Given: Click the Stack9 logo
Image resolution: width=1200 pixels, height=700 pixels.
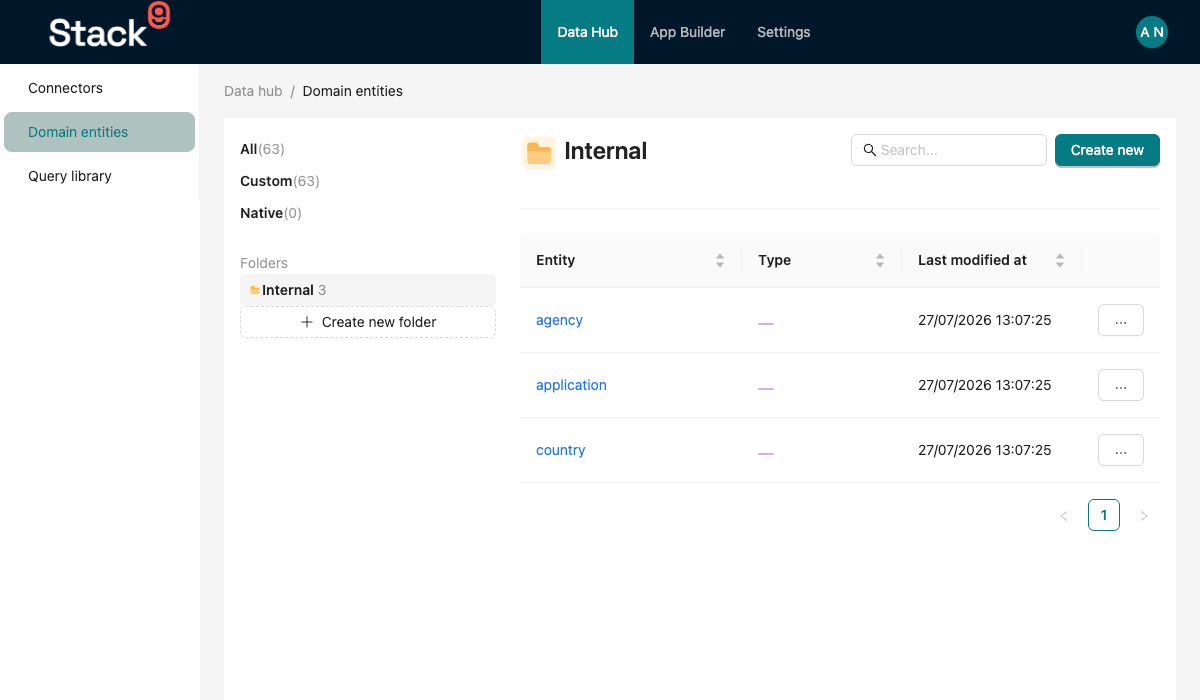Looking at the screenshot, I should 109,27.
